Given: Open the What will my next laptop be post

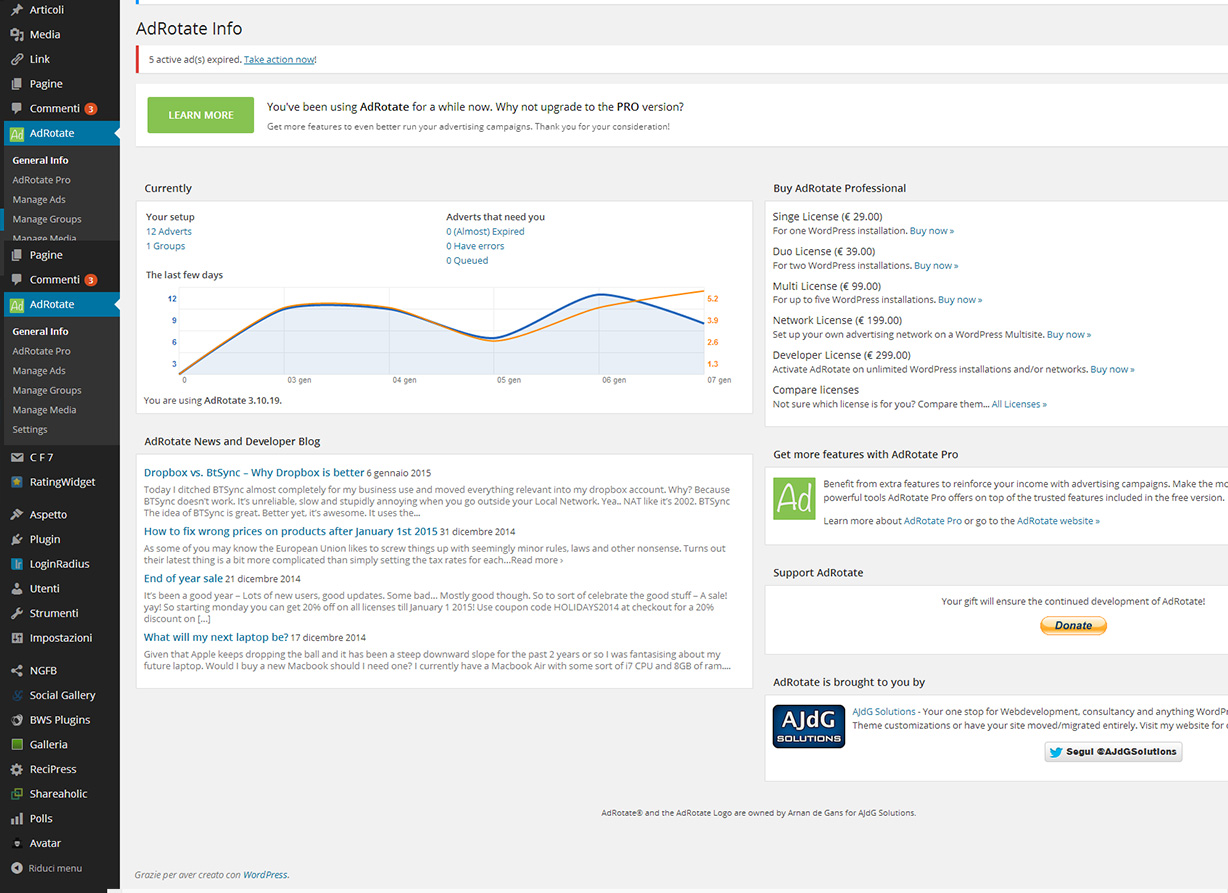Looking at the screenshot, I should (x=216, y=637).
